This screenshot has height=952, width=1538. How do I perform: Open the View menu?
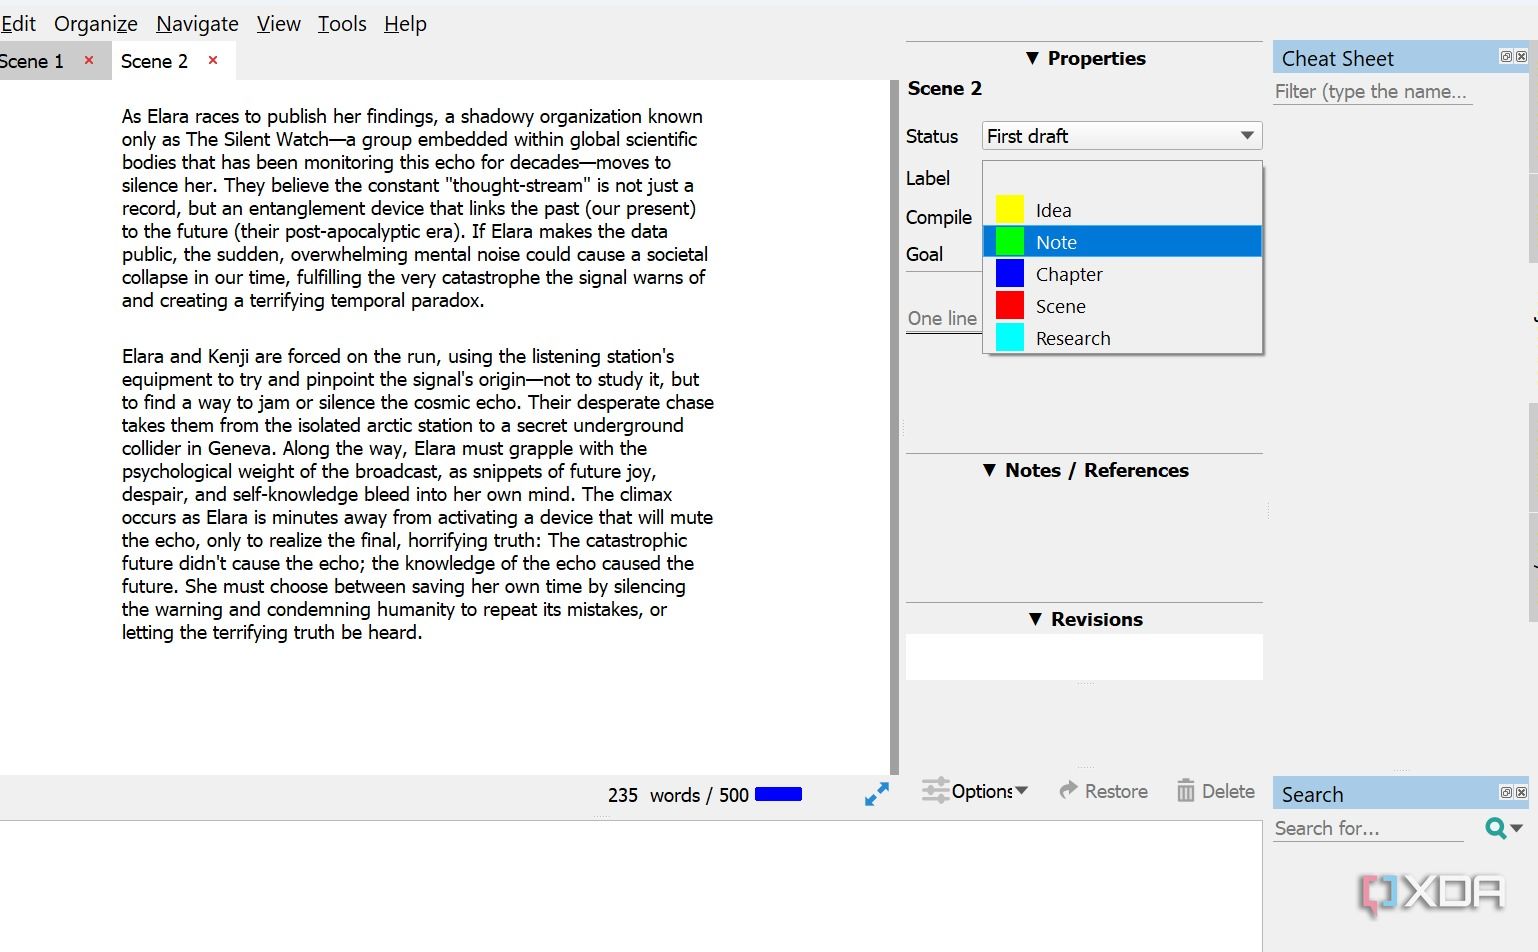(x=278, y=24)
